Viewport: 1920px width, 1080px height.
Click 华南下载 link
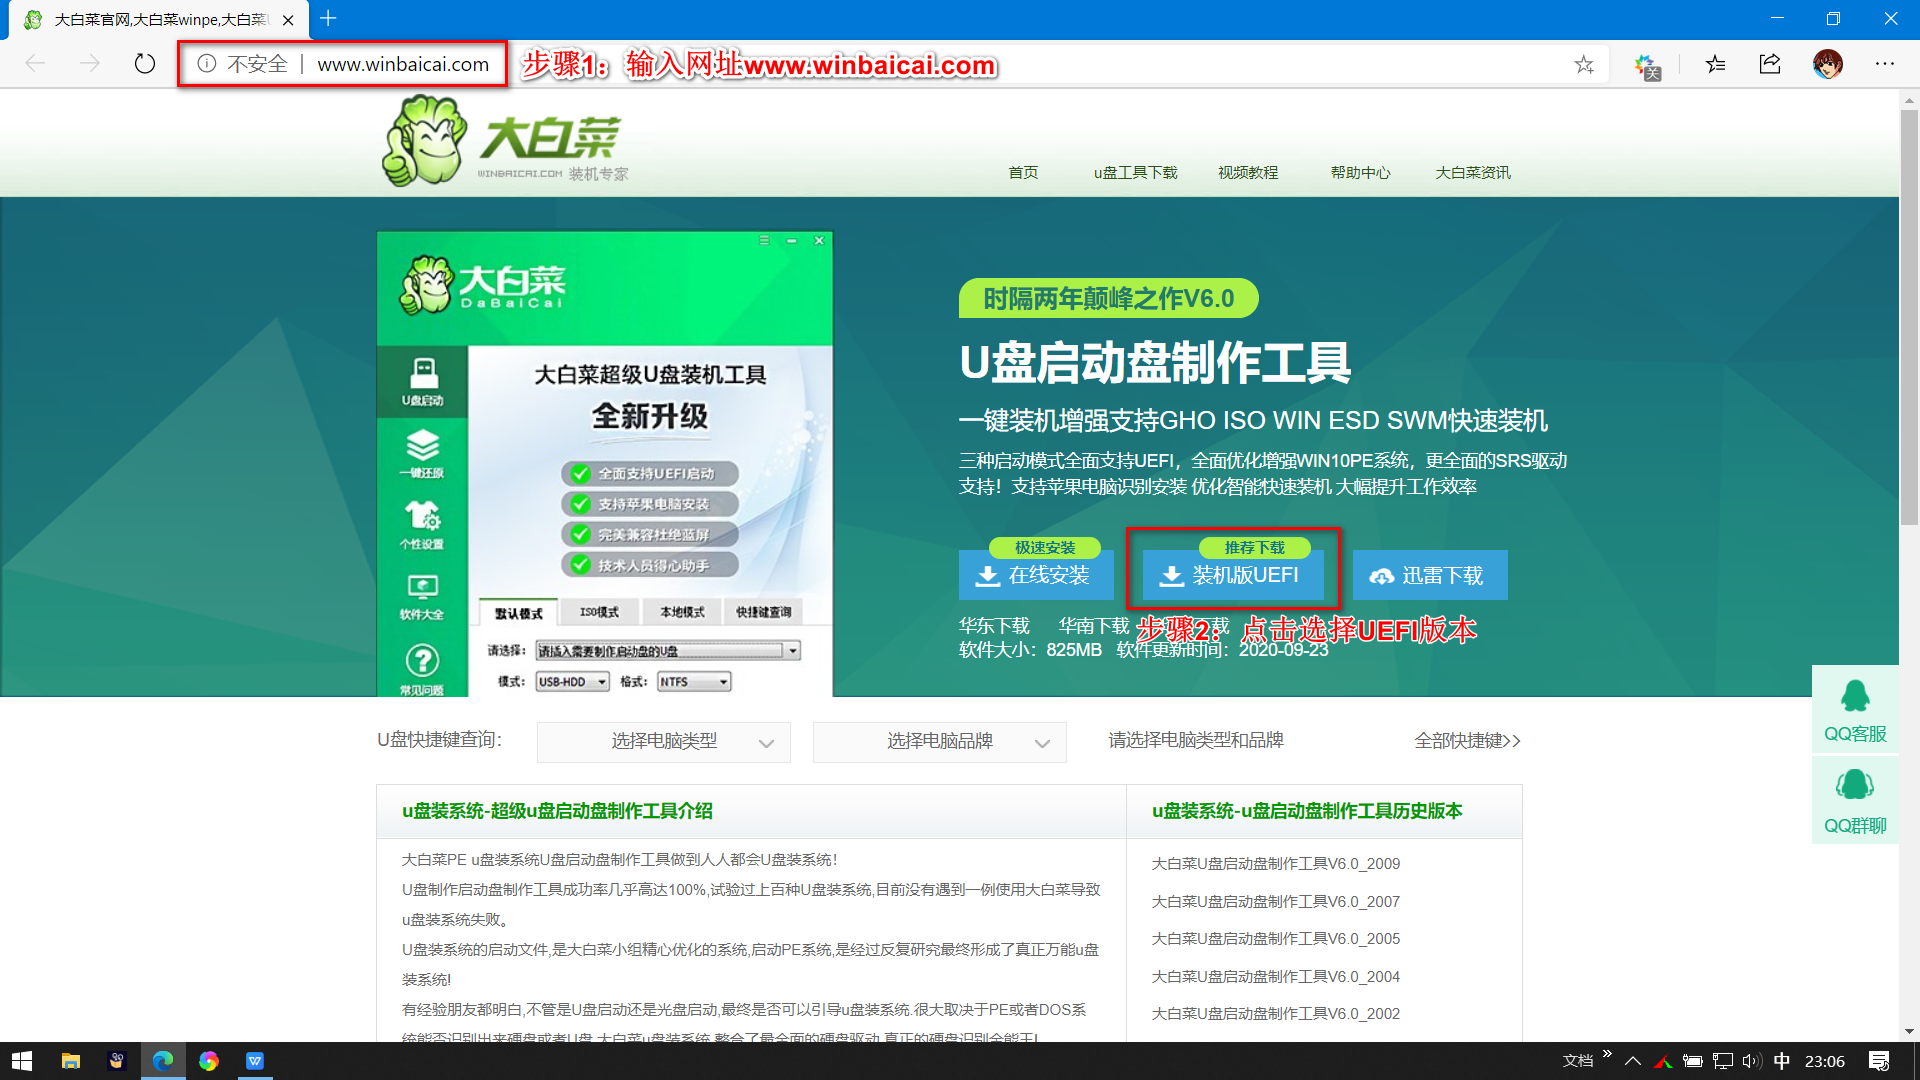1094,626
